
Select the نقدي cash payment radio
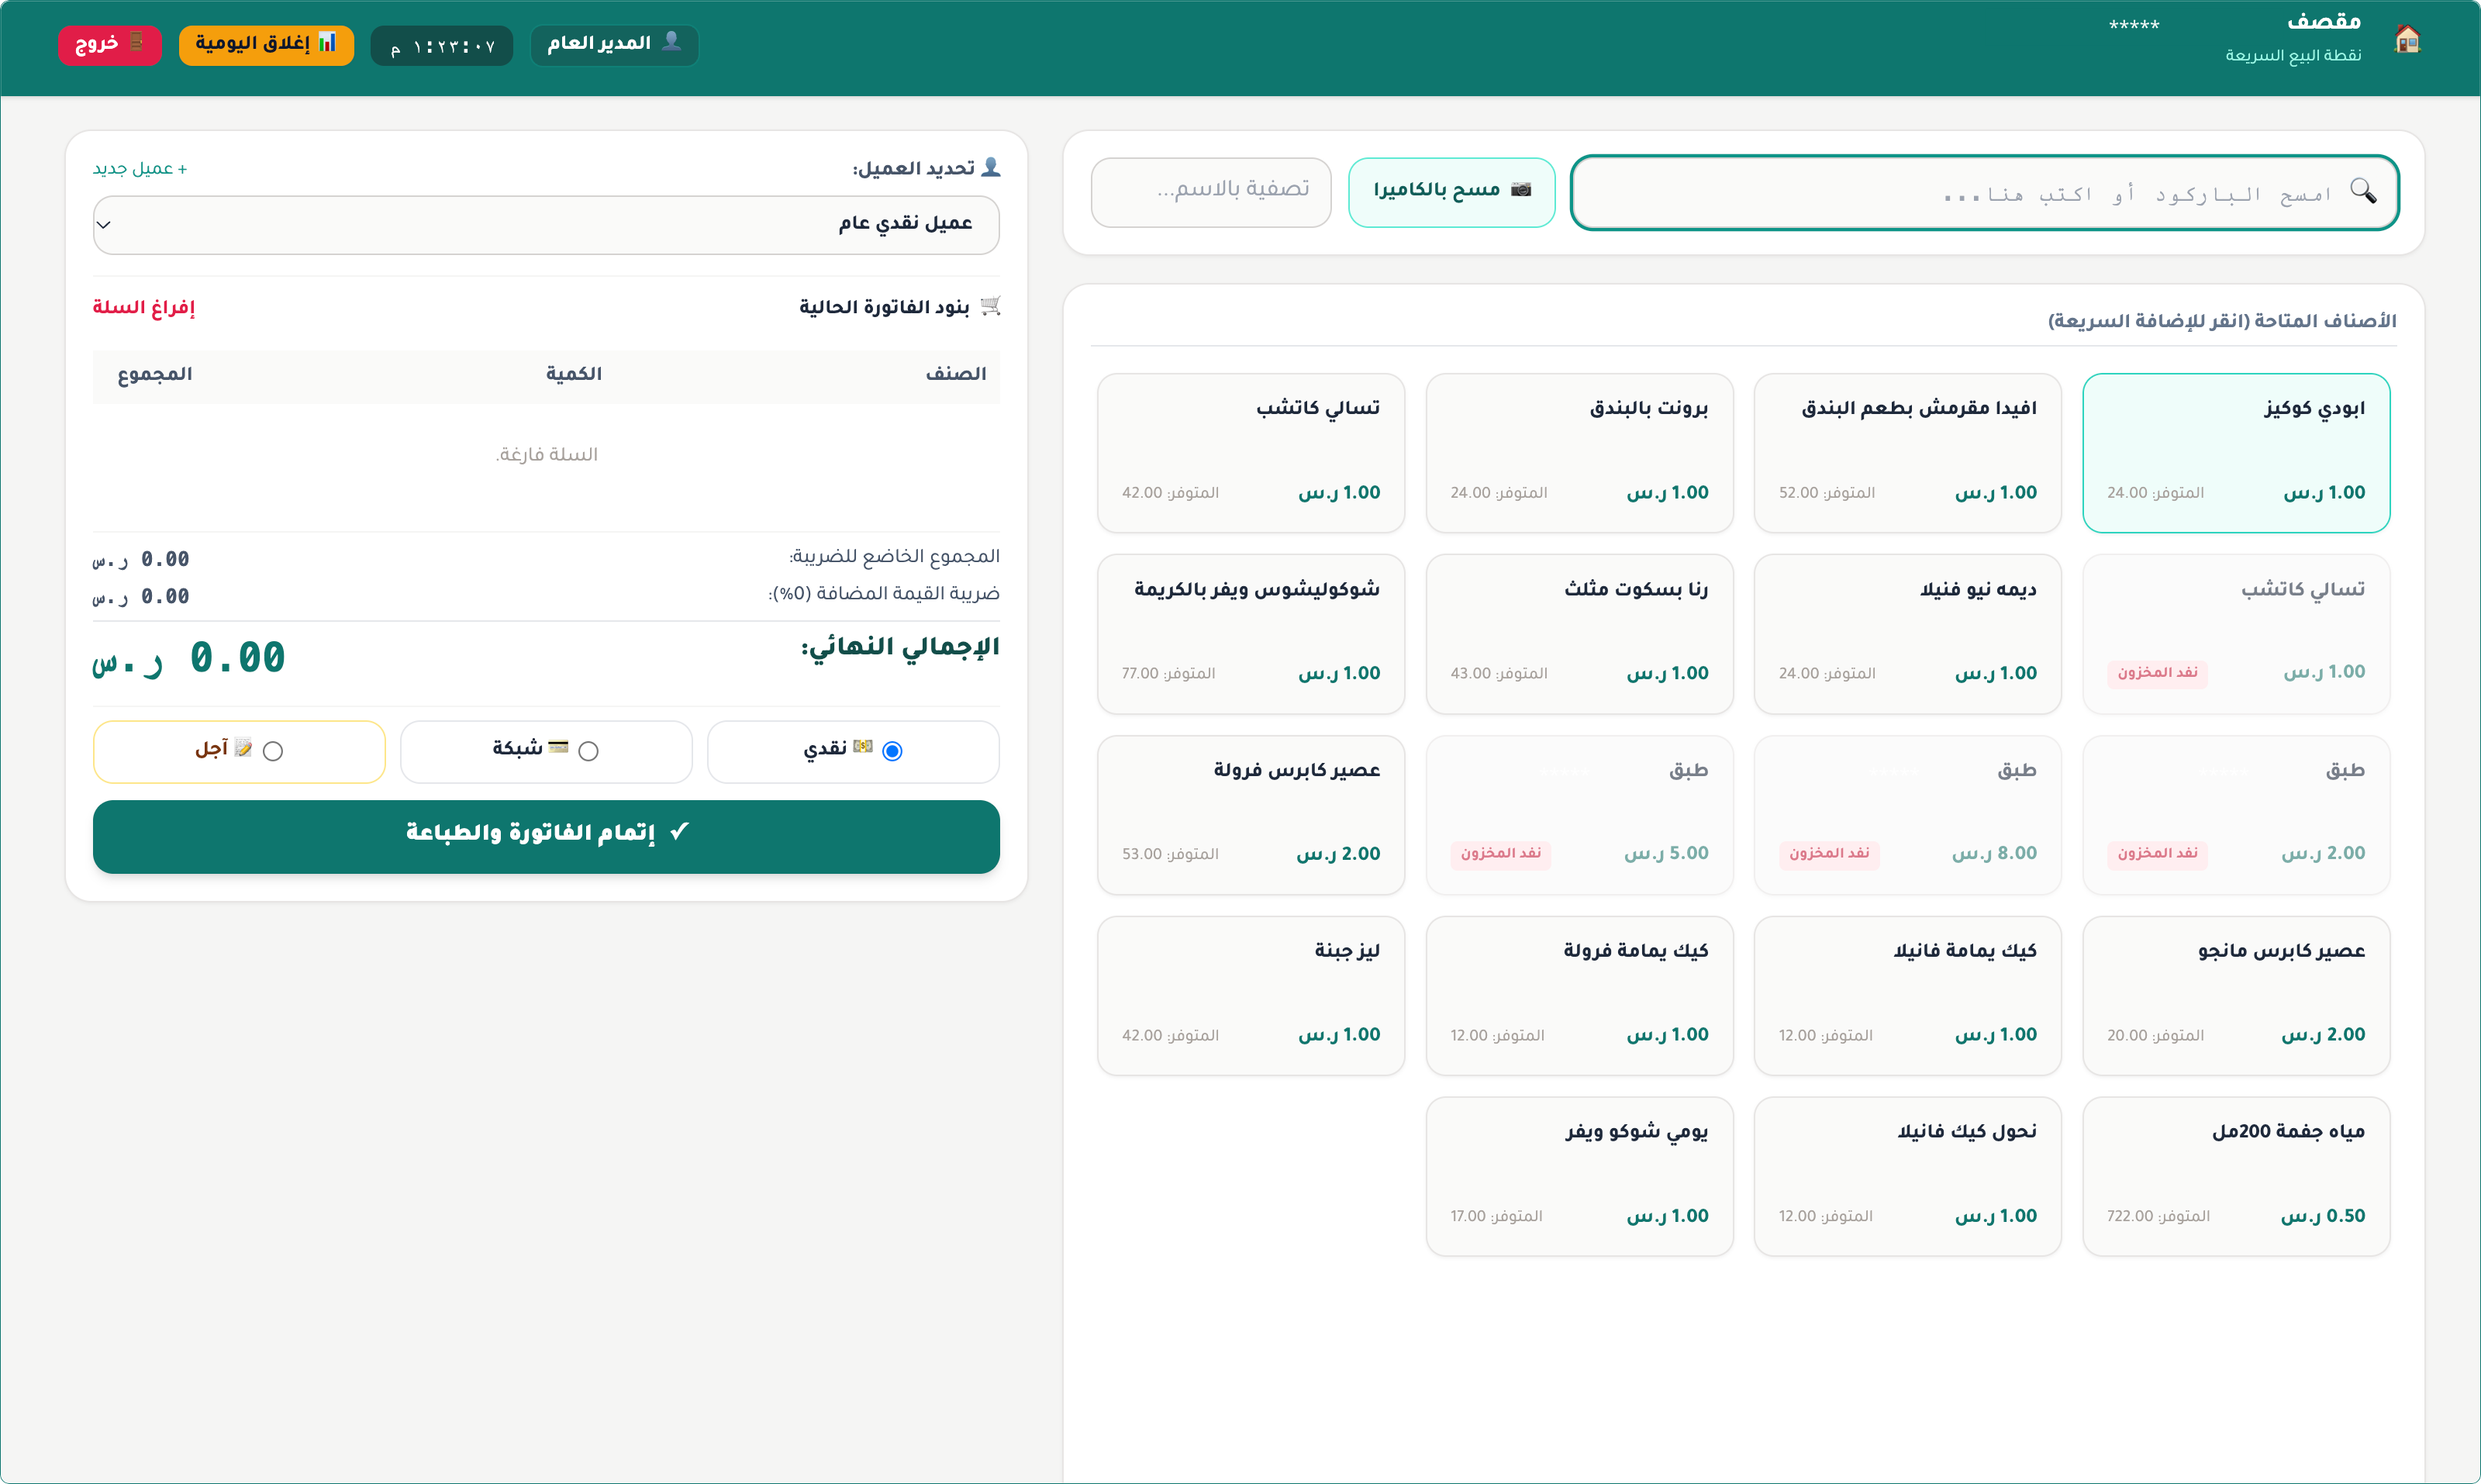(892, 751)
